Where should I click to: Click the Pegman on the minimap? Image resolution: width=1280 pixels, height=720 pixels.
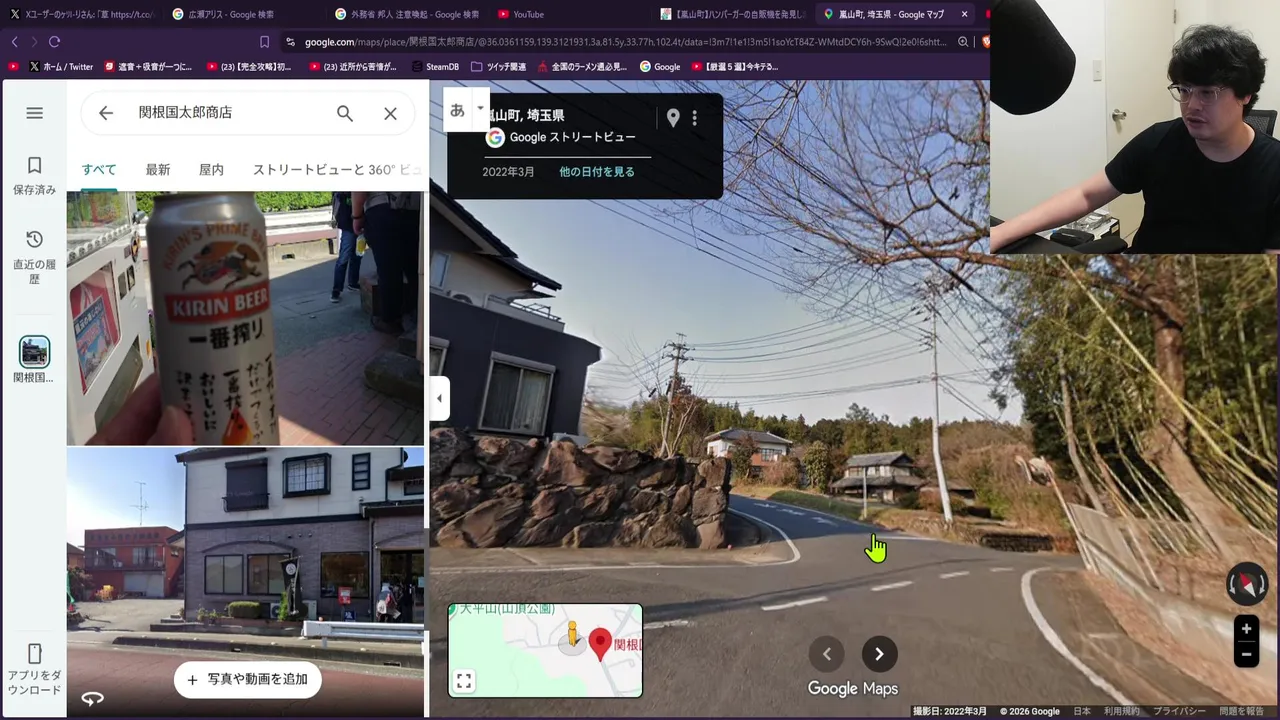pos(572,636)
